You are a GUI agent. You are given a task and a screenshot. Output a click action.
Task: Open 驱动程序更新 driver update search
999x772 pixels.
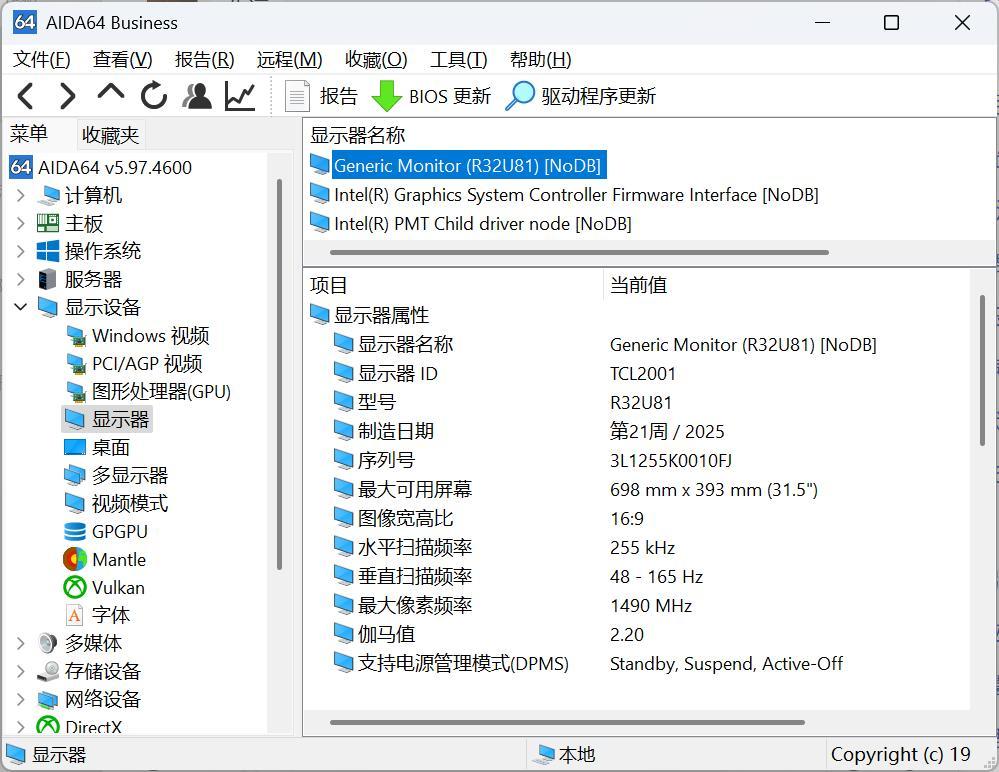580,96
